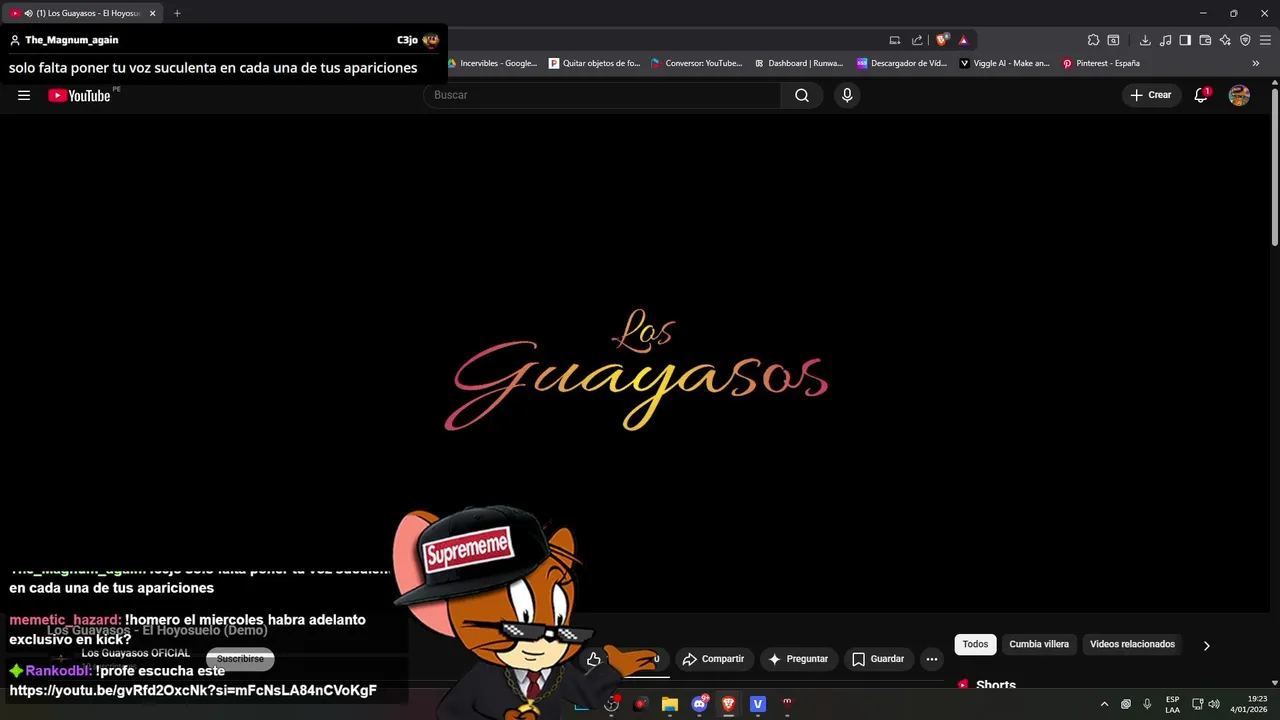Open a new browser tab with plus
The height and width of the screenshot is (720, 1280).
click(x=177, y=13)
